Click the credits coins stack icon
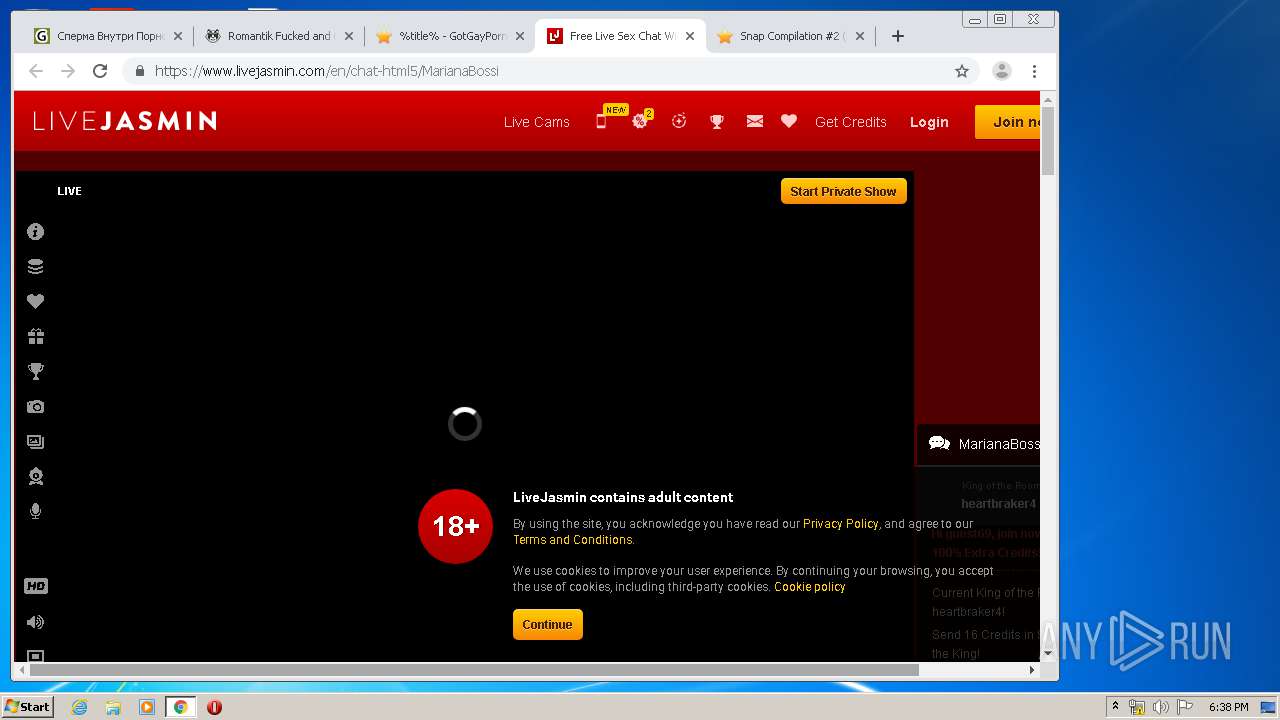 point(35,267)
